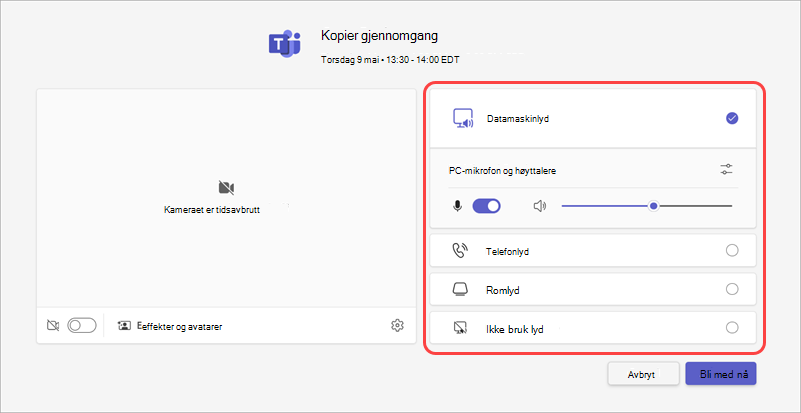This screenshot has height=413, width=801.
Task: Click the Kameraet er tidsavbrutt message
Action: pos(212,210)
